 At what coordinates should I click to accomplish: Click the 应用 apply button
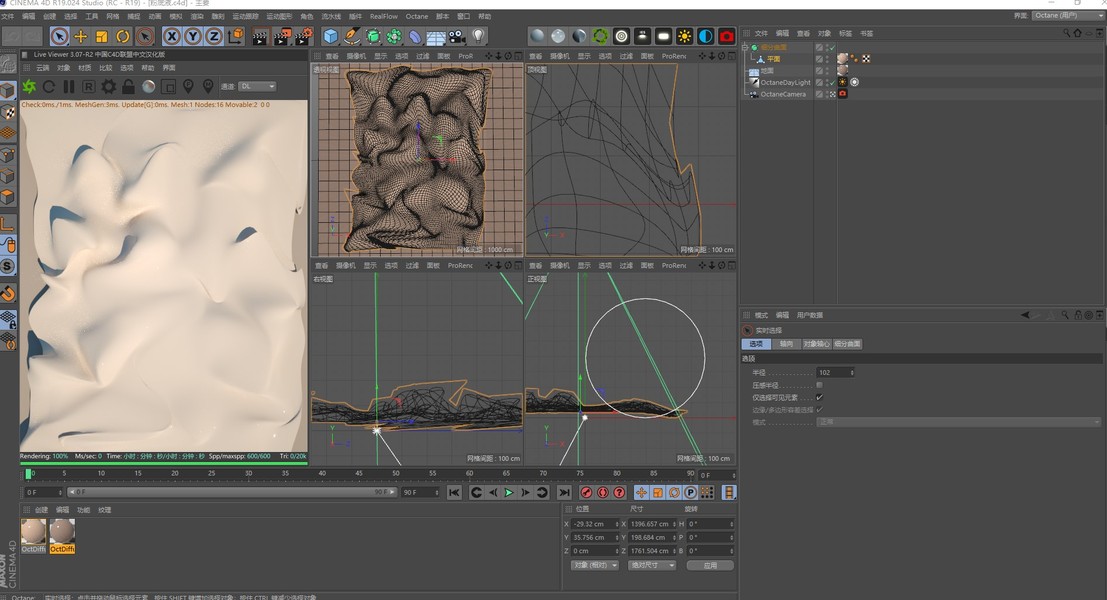coord(710,565)
